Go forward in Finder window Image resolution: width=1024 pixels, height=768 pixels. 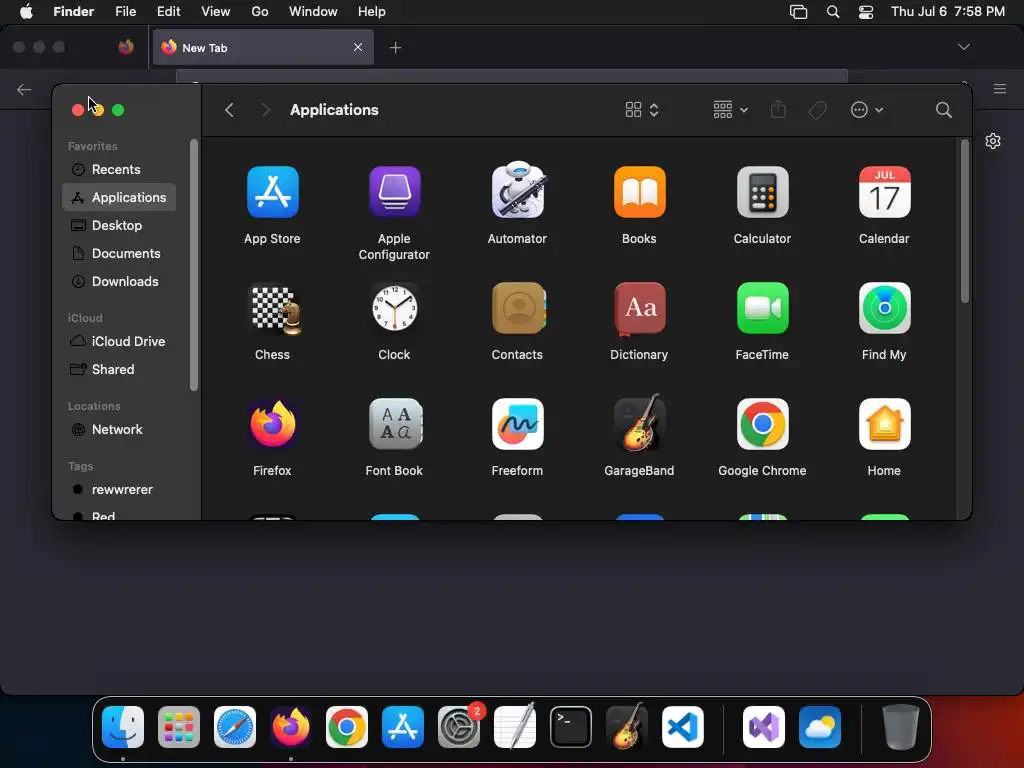(264, 110)
